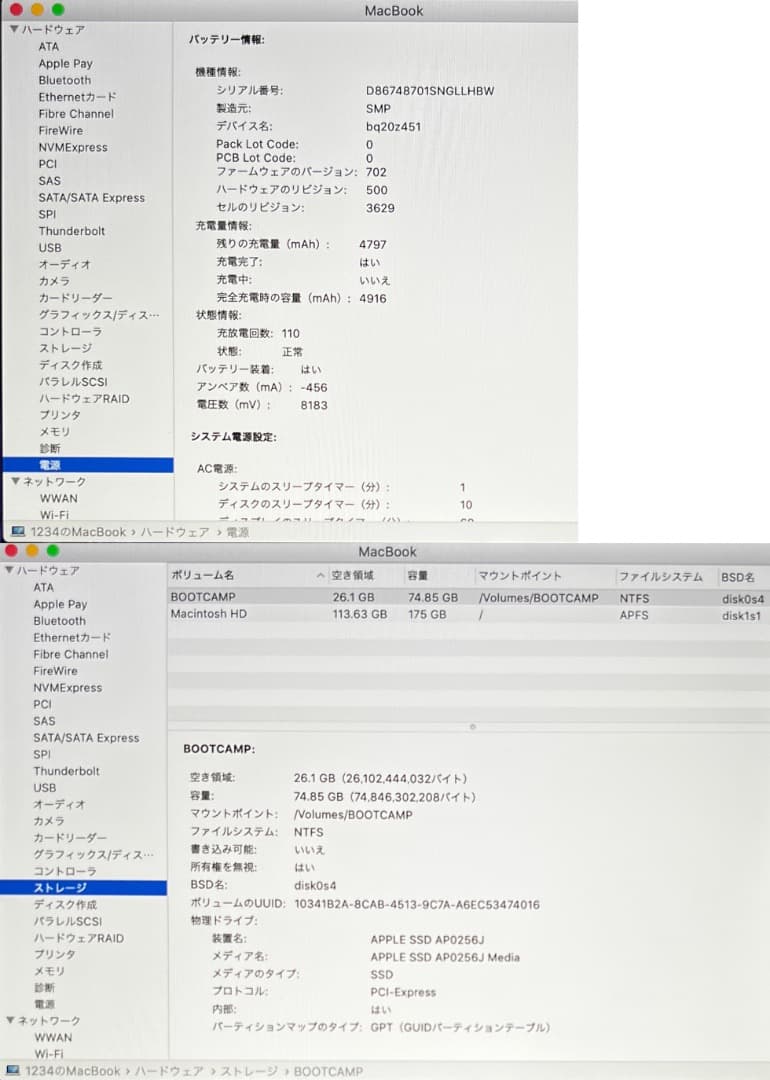Select 診断 in top window sidebar
Viewport: 770px width, 1080px height.
click(x=50, y=448)
